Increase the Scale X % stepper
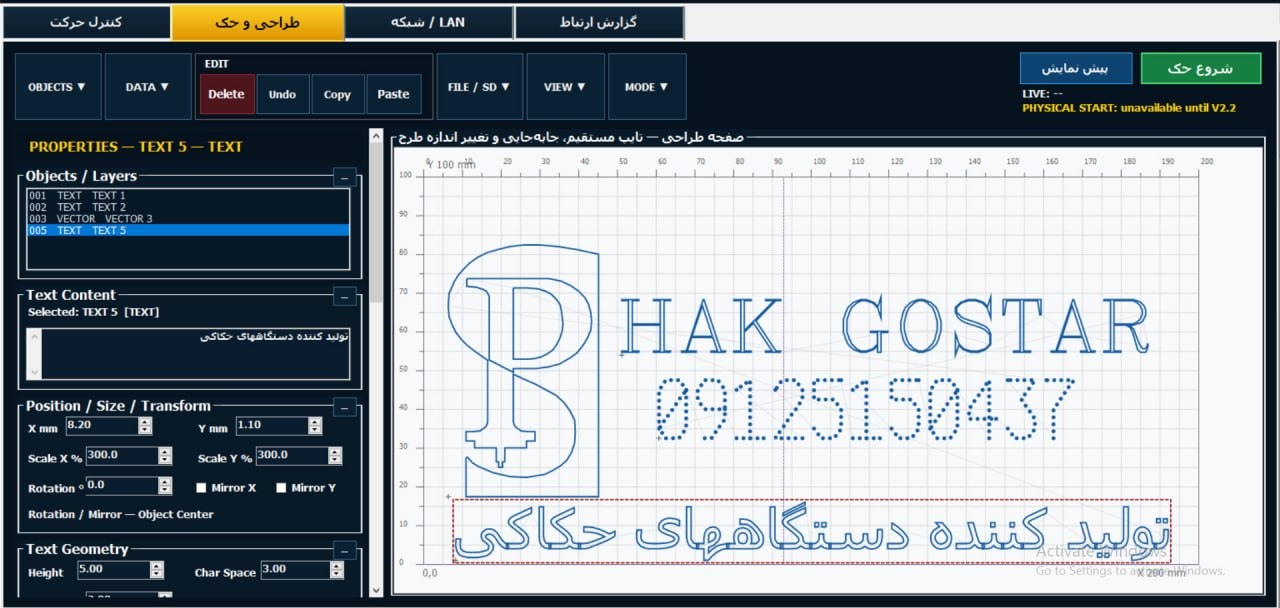This screenshot has width=1280, height=608. point(165,451)
